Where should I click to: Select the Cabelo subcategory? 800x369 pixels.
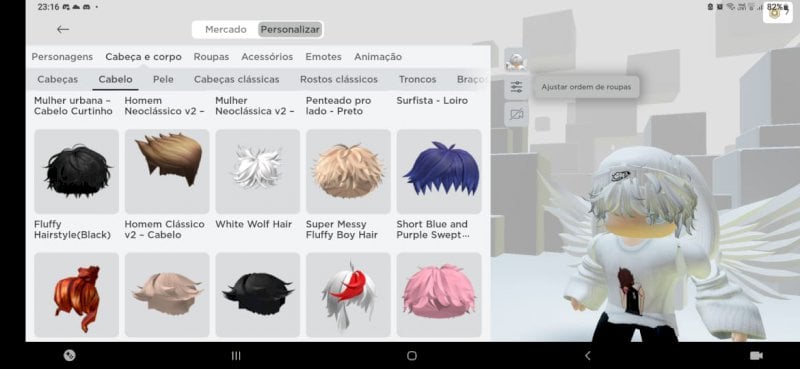pos(115,80)
